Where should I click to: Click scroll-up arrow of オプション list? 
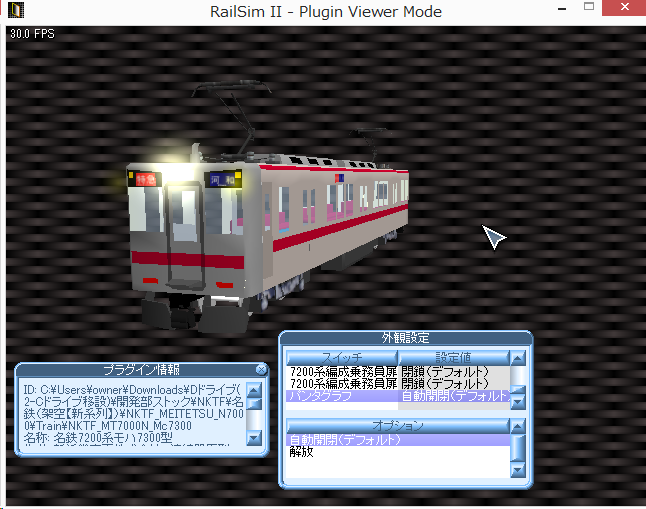(518, 426)
